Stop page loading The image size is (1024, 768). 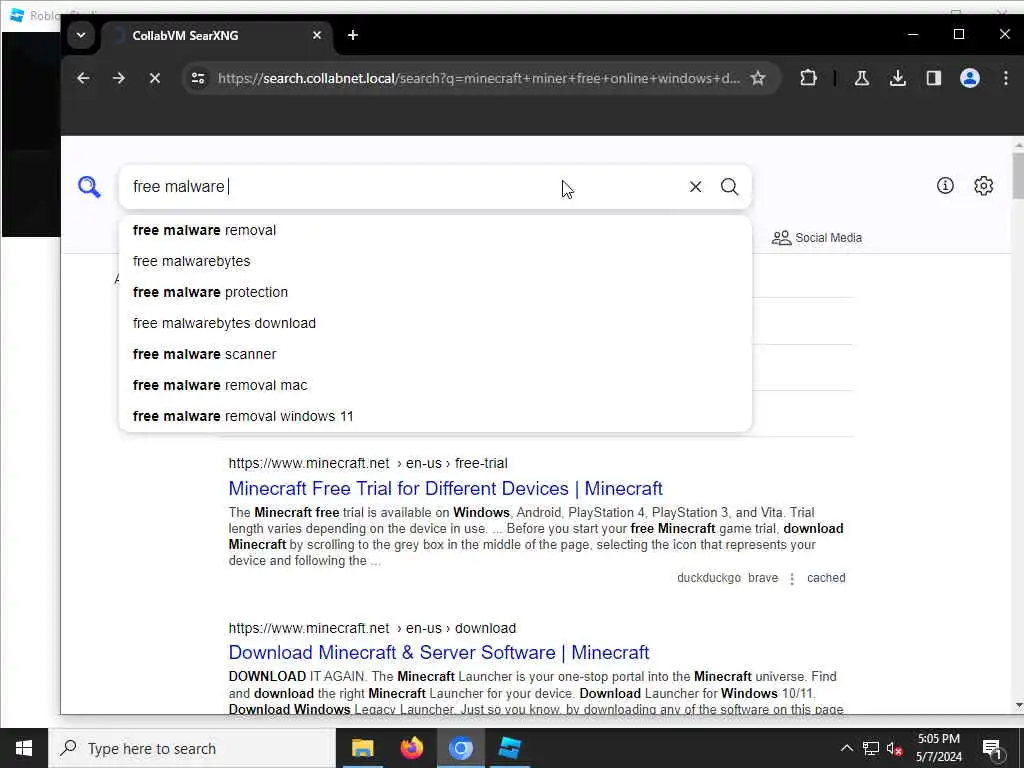[x=155, y=78]
